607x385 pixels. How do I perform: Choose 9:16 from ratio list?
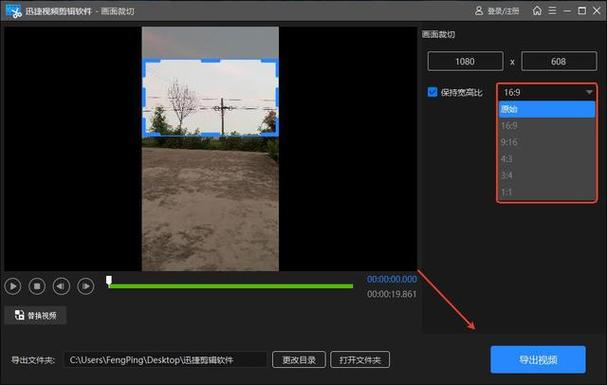(547, 142)
